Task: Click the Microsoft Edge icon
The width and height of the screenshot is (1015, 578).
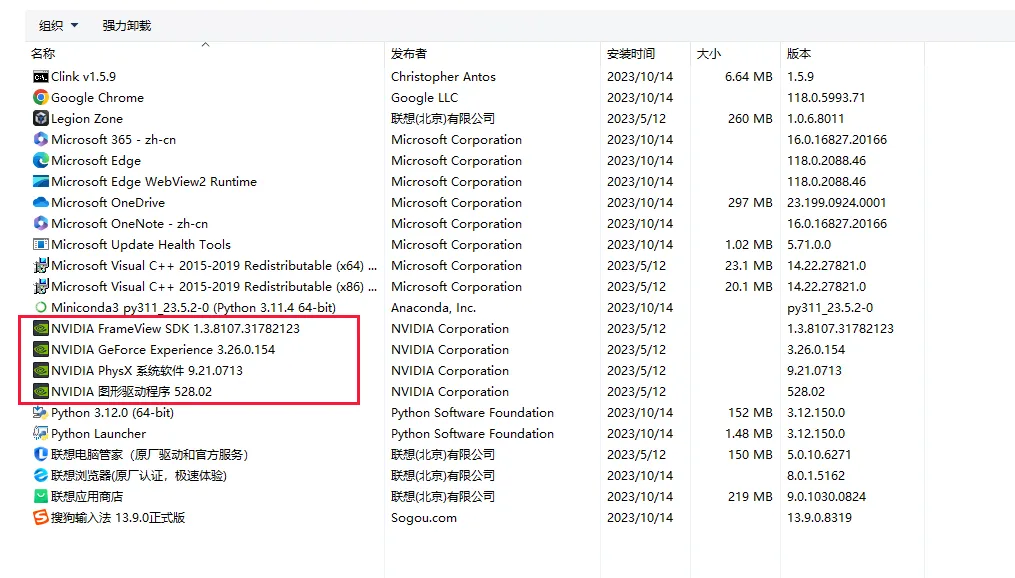Action: click(41, 160)
